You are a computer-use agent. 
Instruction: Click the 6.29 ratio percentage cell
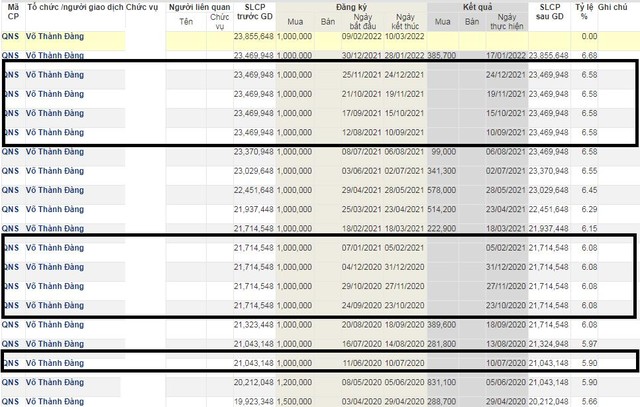click(589, 208)
